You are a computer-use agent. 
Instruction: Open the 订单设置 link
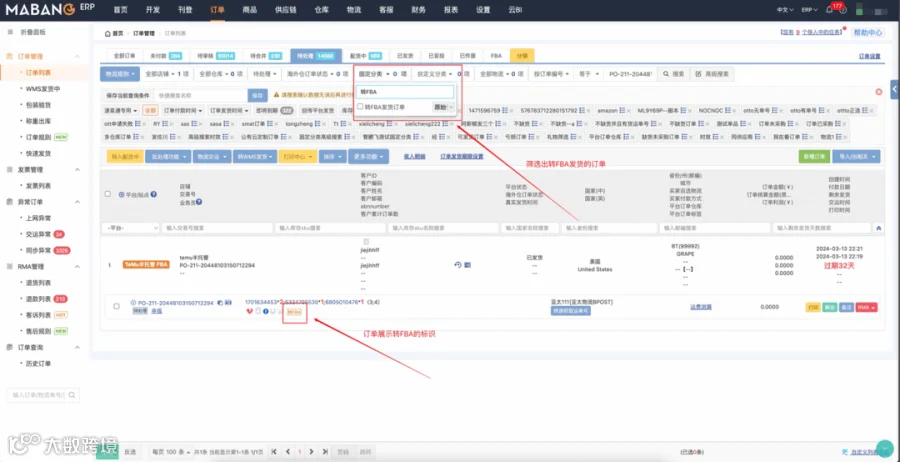point(869,56)
